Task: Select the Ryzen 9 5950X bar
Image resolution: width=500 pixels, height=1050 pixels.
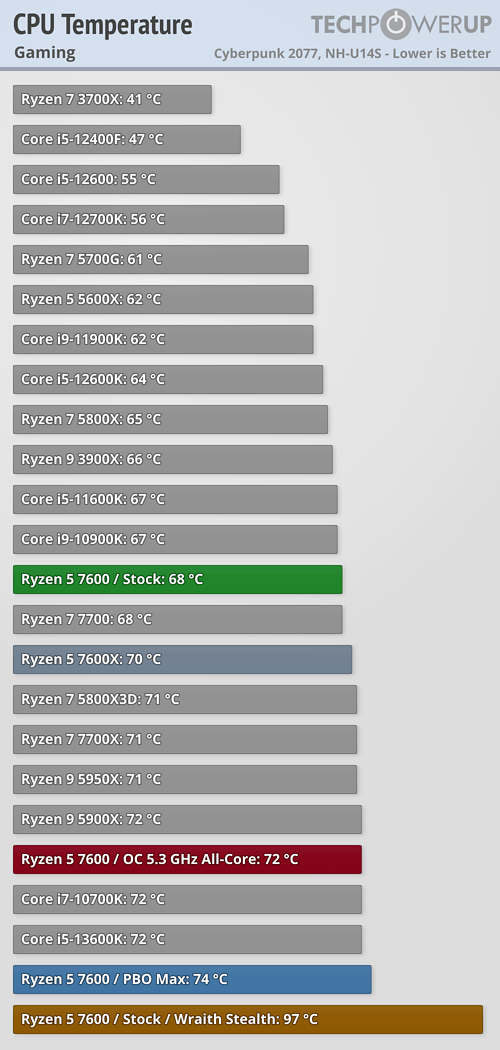Action: pos(185,779)
